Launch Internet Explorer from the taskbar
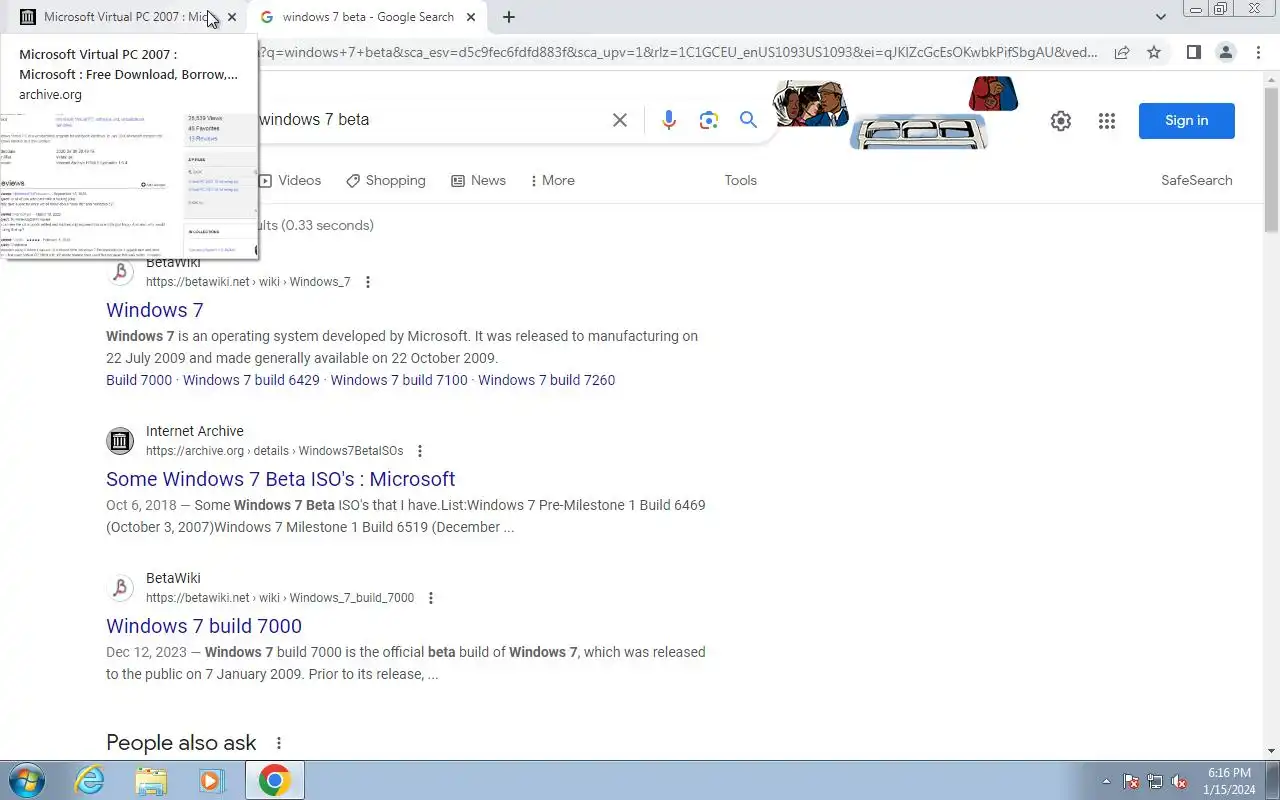 (x=89, y=780)
